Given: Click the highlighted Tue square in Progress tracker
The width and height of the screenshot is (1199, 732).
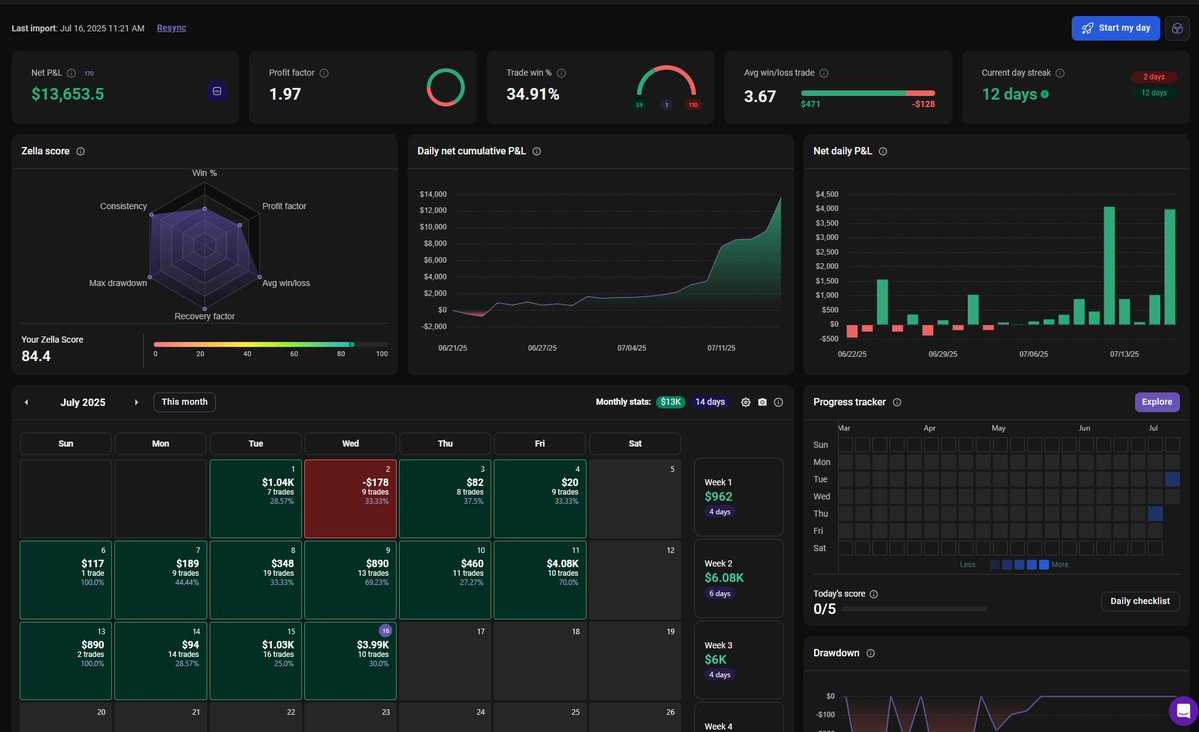Looking at the screenshot, I should pyautogui.click(x=1172, y=479).
